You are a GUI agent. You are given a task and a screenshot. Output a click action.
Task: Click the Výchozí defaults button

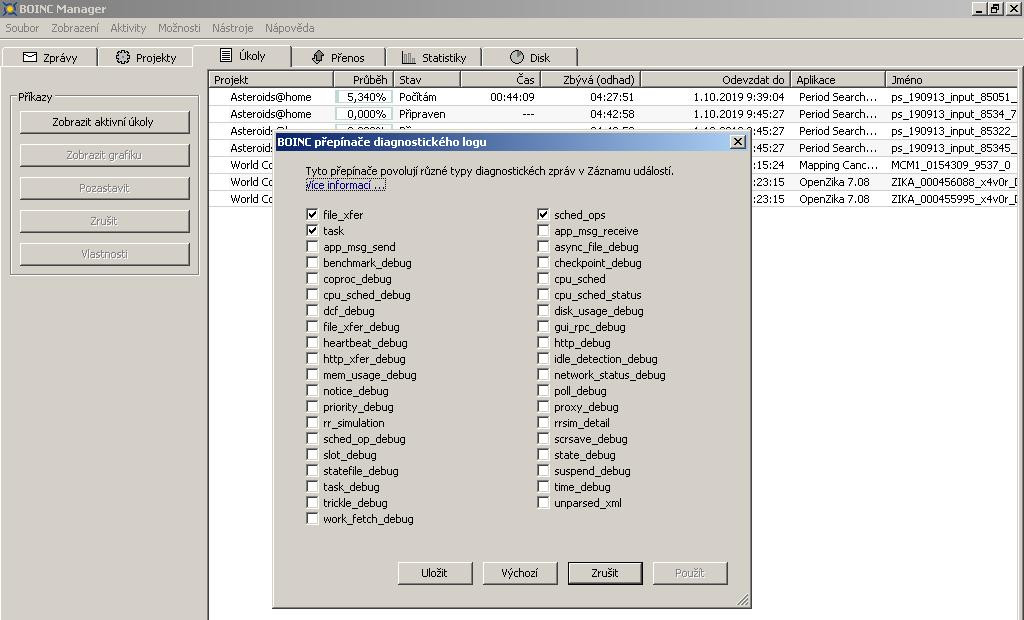520,573
